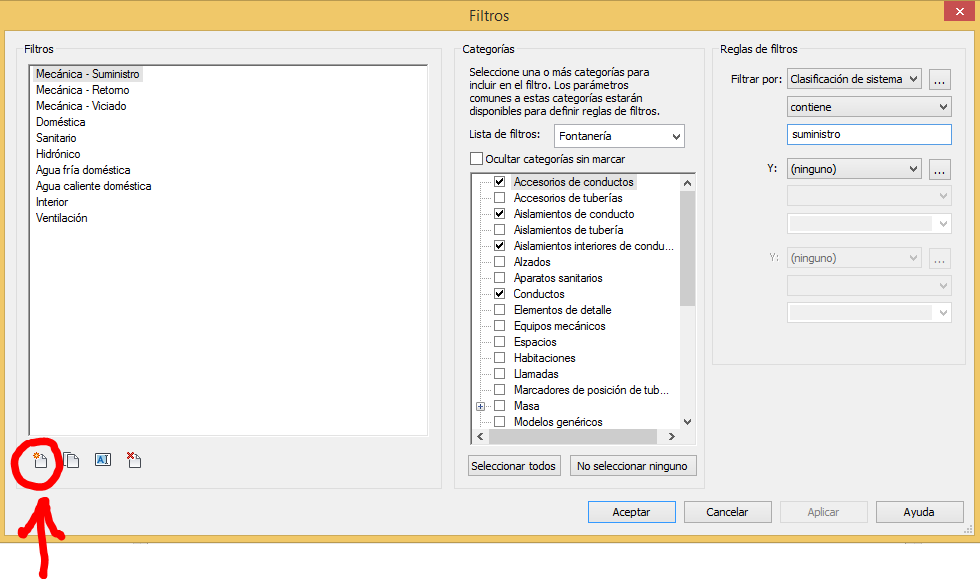Select Mecánica - Retorno in the filter list
The image size is (980, 579).
(83, 90)
